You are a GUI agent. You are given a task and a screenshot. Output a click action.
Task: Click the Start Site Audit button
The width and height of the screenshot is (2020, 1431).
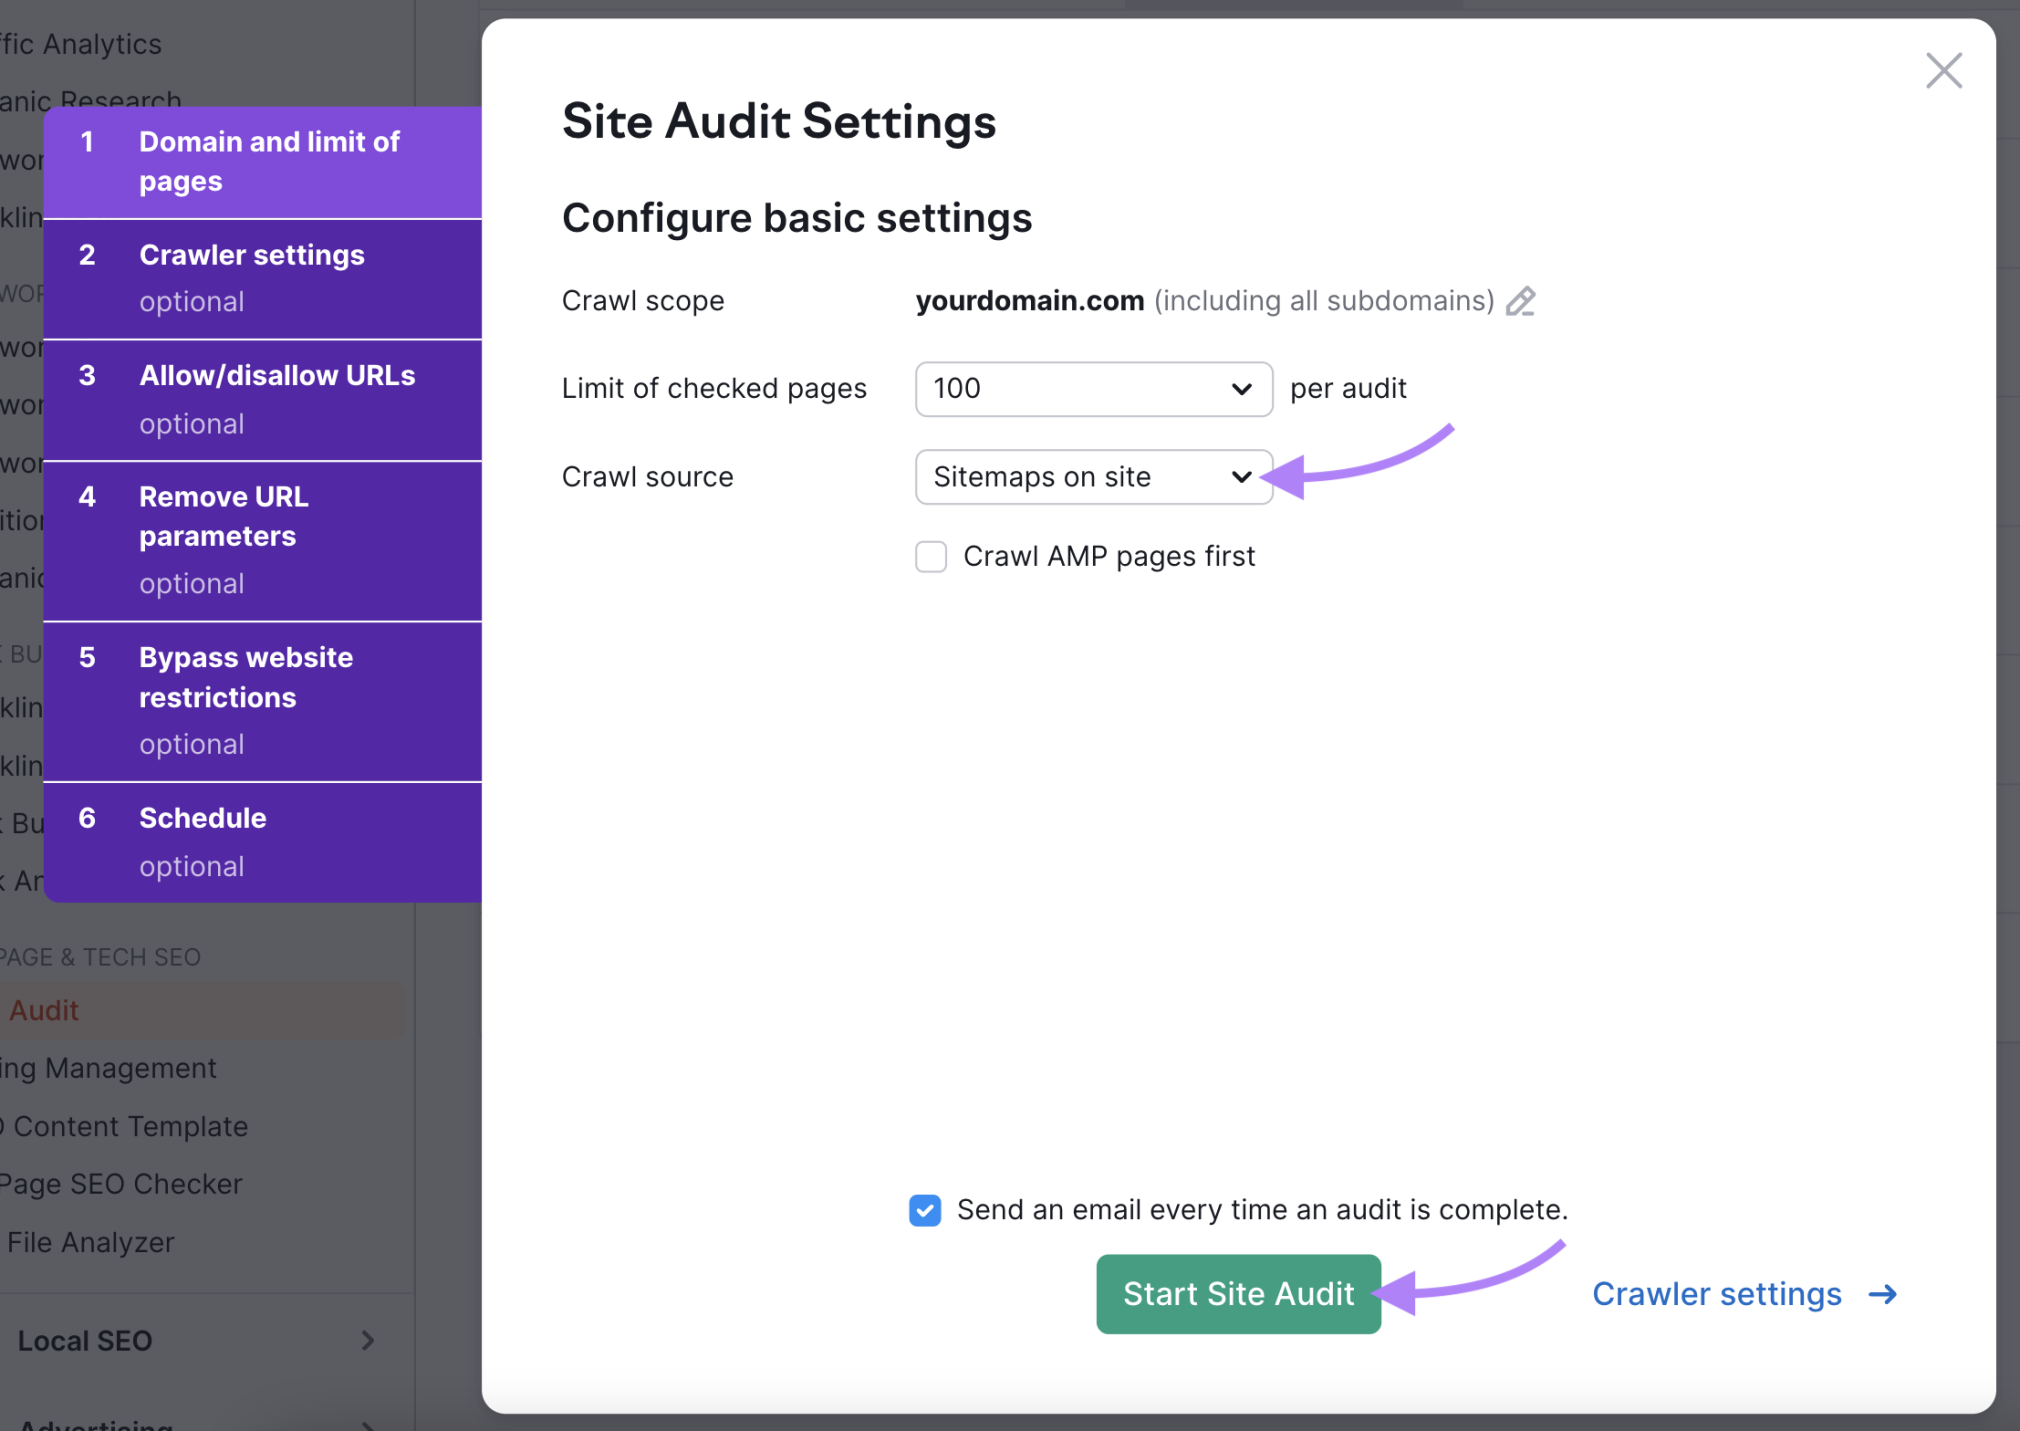(1238, 1294)
